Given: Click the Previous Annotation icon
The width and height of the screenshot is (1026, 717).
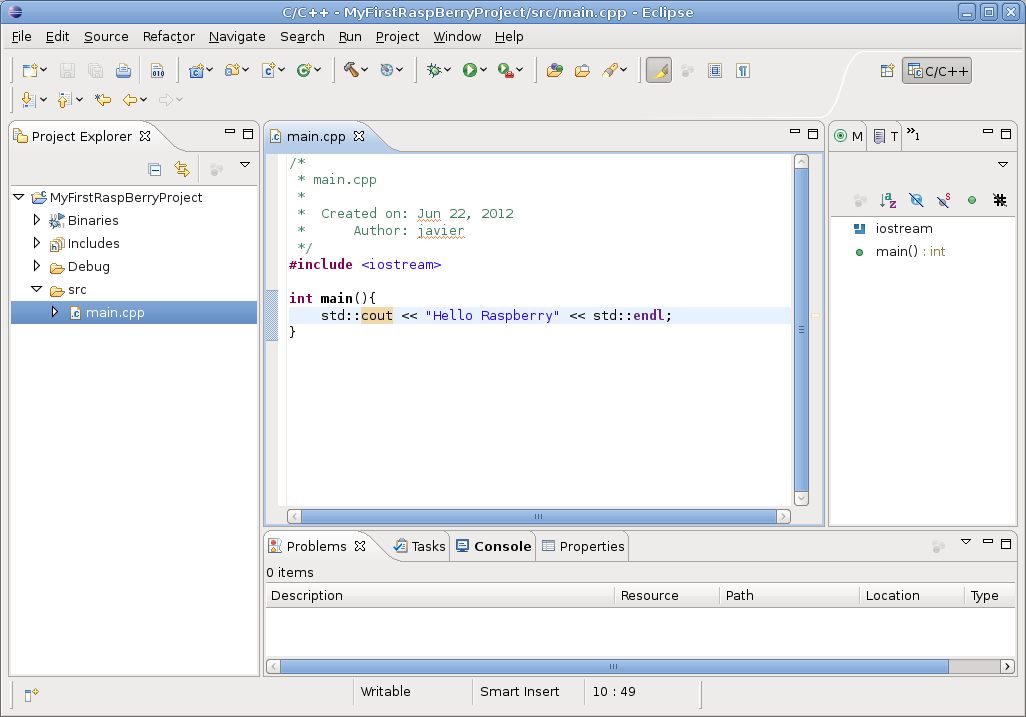Looking at the screenshot, I should (x=64, y=99).
